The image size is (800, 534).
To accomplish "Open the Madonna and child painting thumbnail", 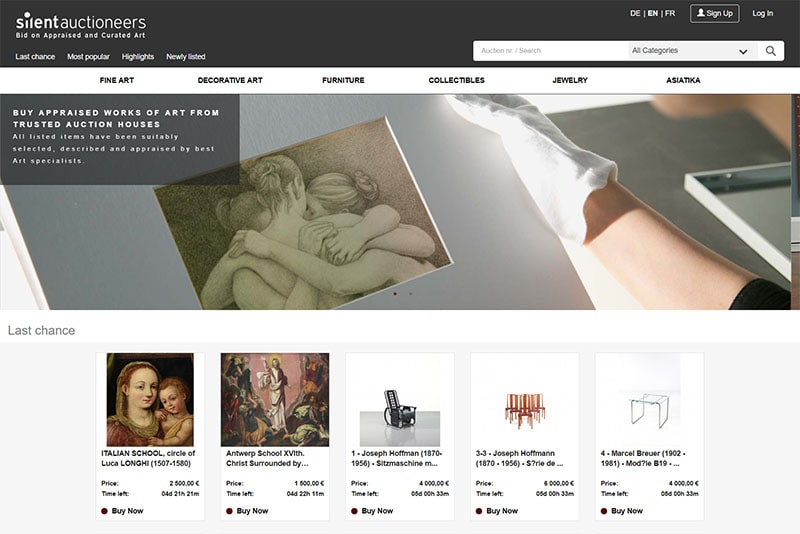I will tap(150, 399).
